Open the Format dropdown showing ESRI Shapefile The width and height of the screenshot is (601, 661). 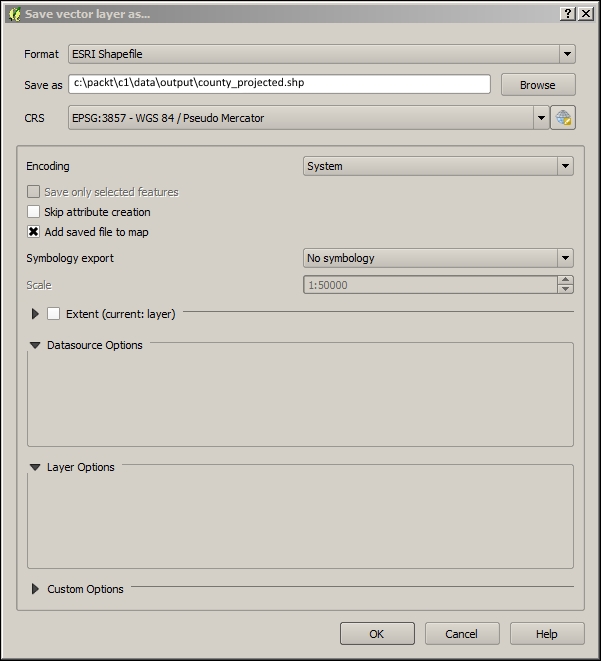click(x=322, y=54)
